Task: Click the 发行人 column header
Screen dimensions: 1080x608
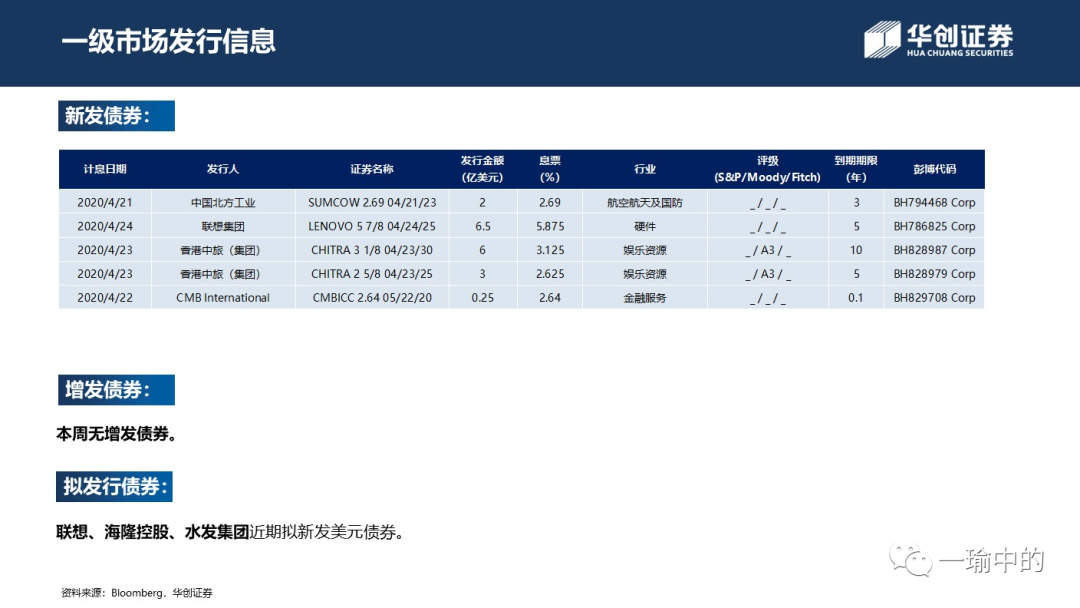Action: (222, 169)
